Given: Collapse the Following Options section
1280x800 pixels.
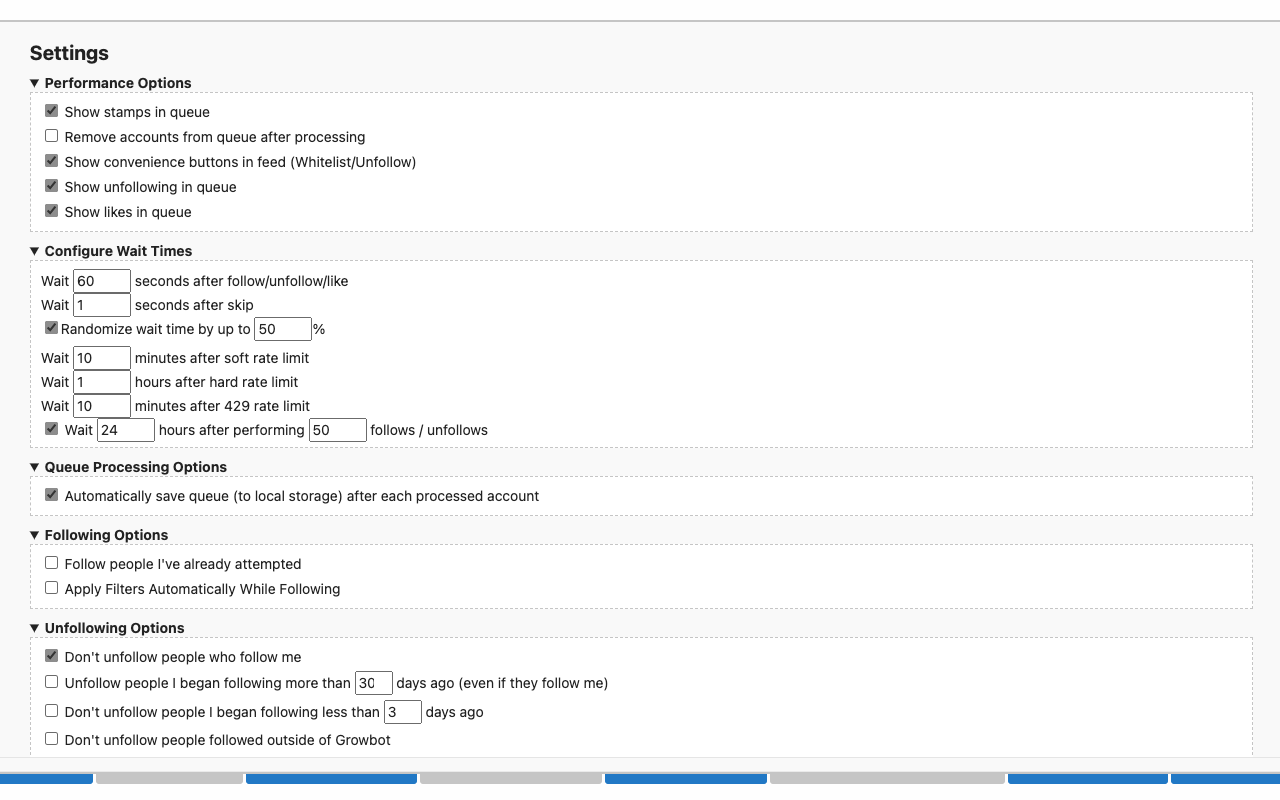Looking at the screenshot, I should 35,535.
